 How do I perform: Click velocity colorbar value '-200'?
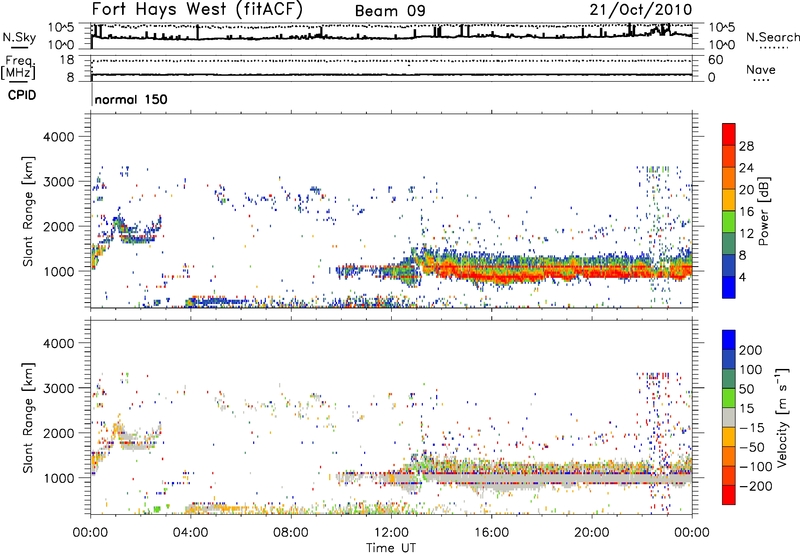click(x=754, y=486)
